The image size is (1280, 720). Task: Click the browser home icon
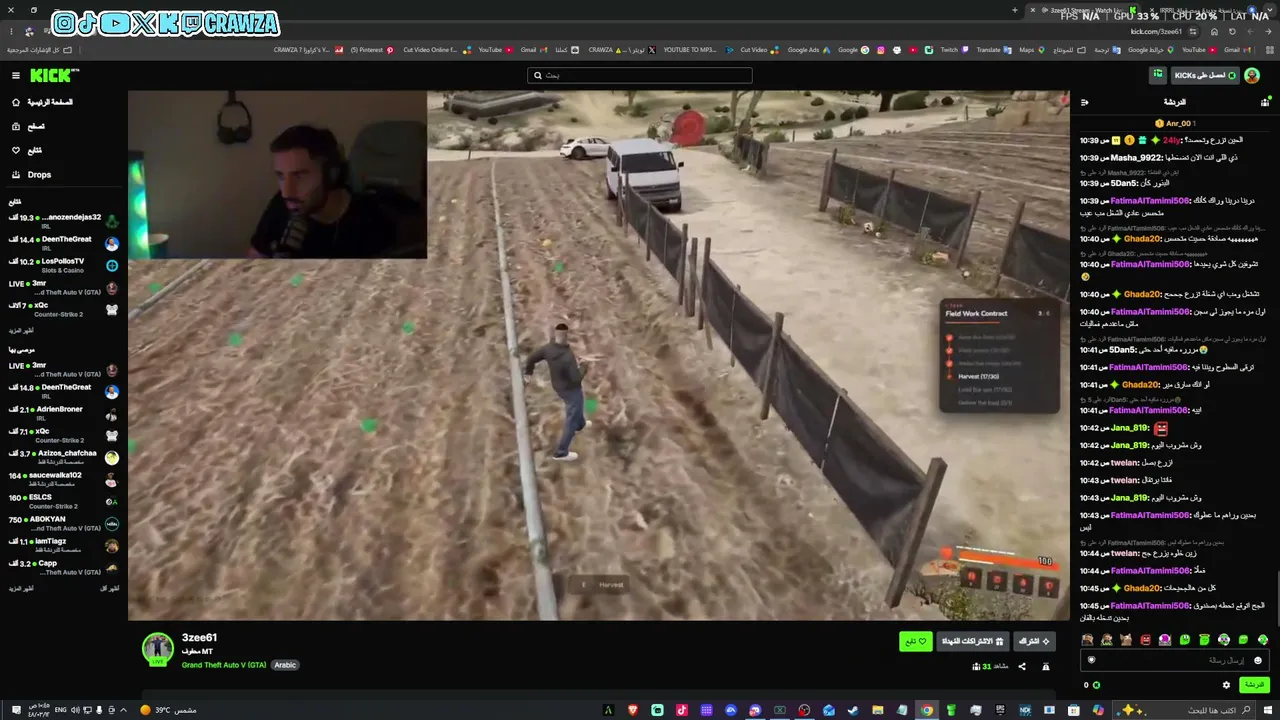click(x=1214, y=31)
